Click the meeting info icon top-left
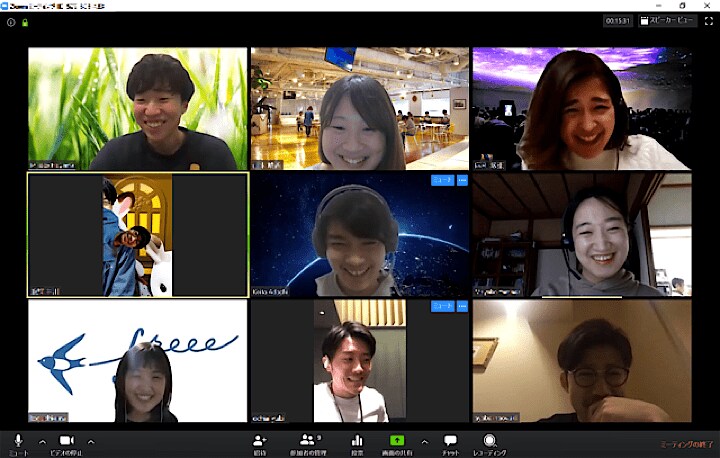This screenshot has height=458, width=720. 11,21
